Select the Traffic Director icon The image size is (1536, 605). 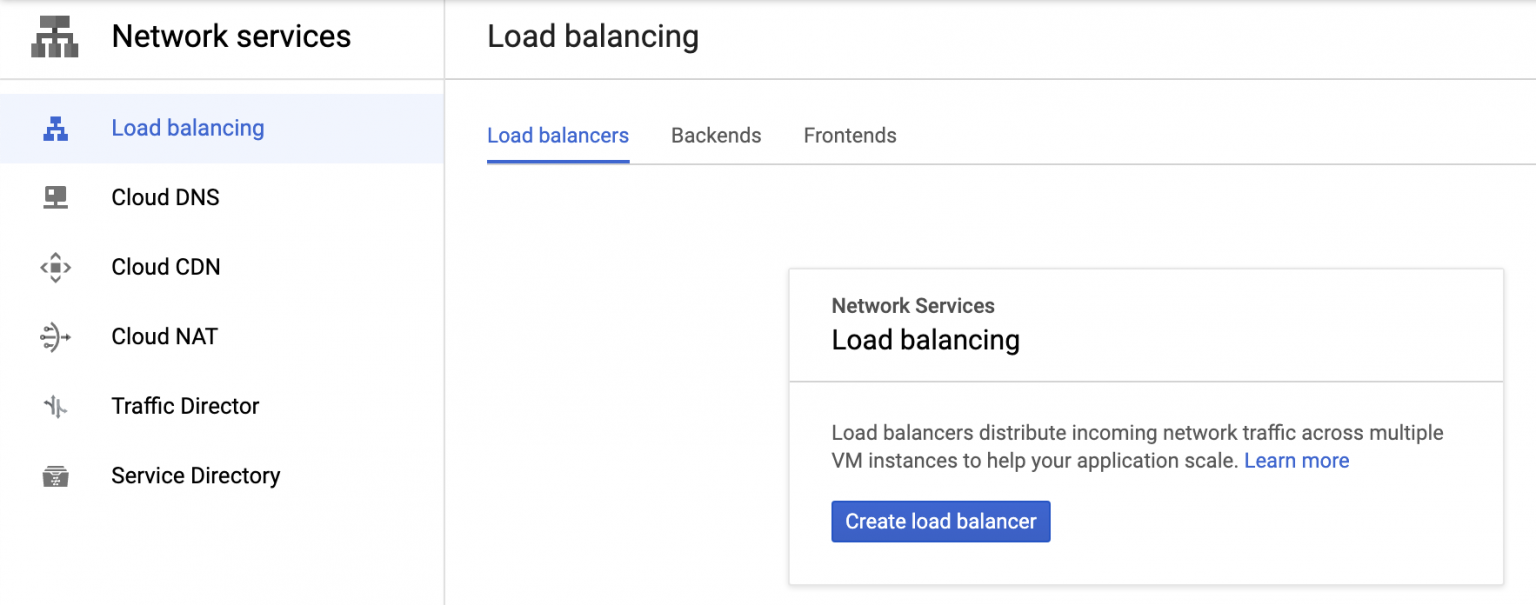55,406
